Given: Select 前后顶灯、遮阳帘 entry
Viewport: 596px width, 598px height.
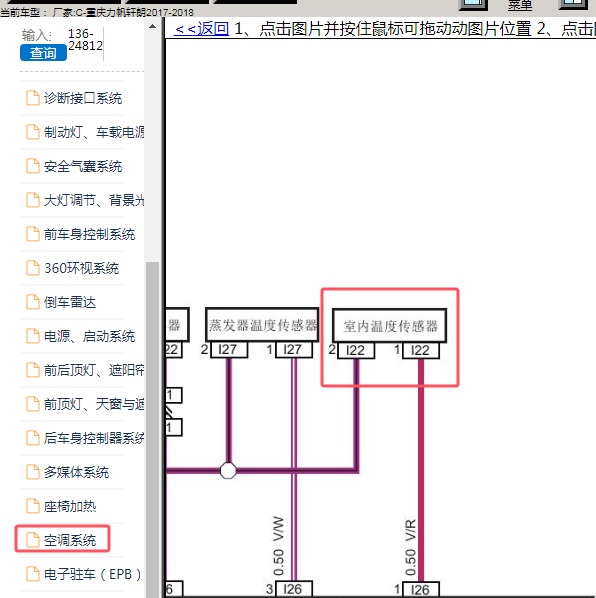Looking at the screenshot, I should [94, 370].
